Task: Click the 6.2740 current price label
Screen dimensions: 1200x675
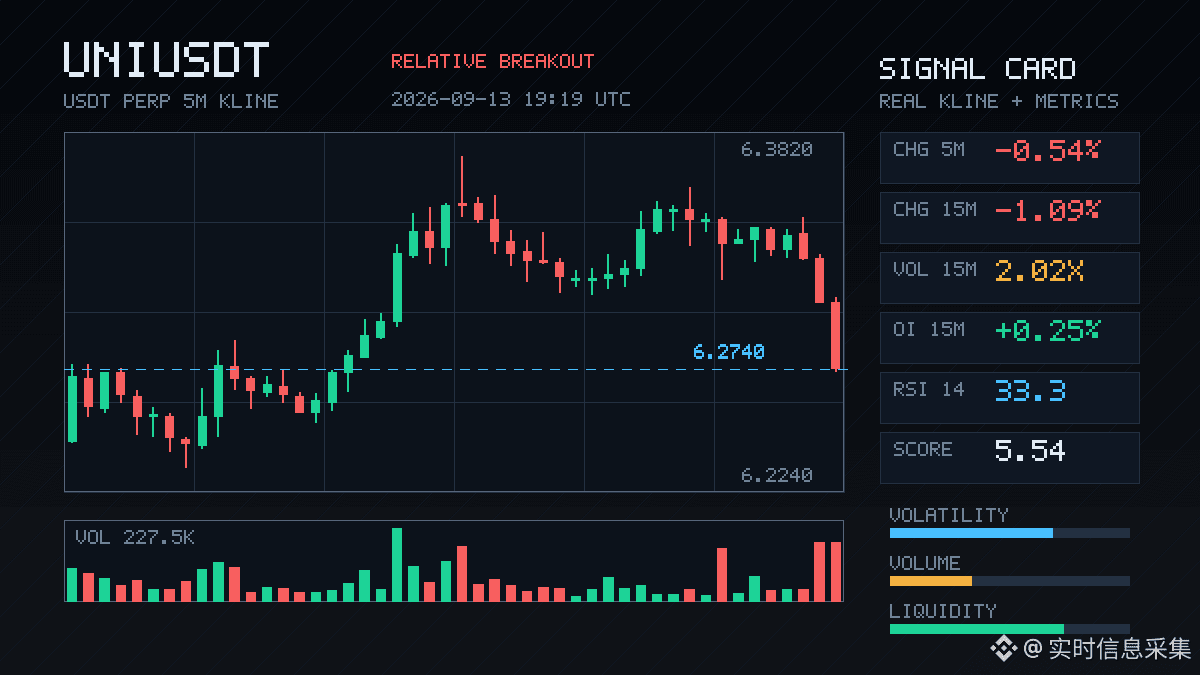Action: (x=728, y=352)
